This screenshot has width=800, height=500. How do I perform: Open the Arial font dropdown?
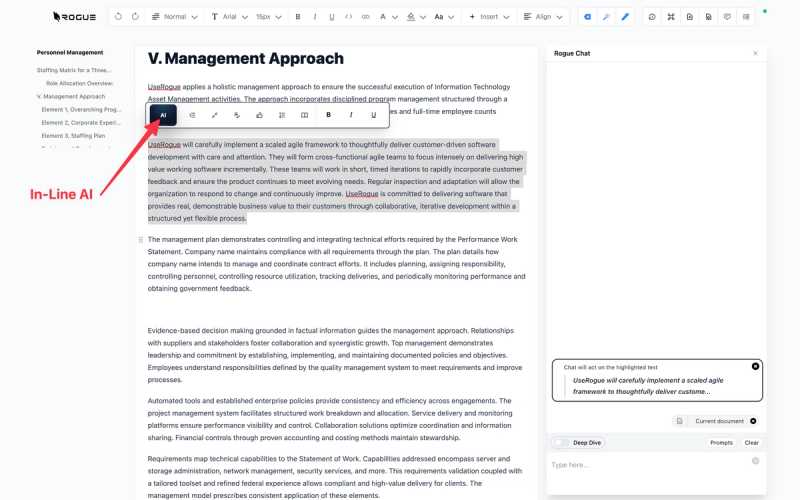click(x=229, y=17)
